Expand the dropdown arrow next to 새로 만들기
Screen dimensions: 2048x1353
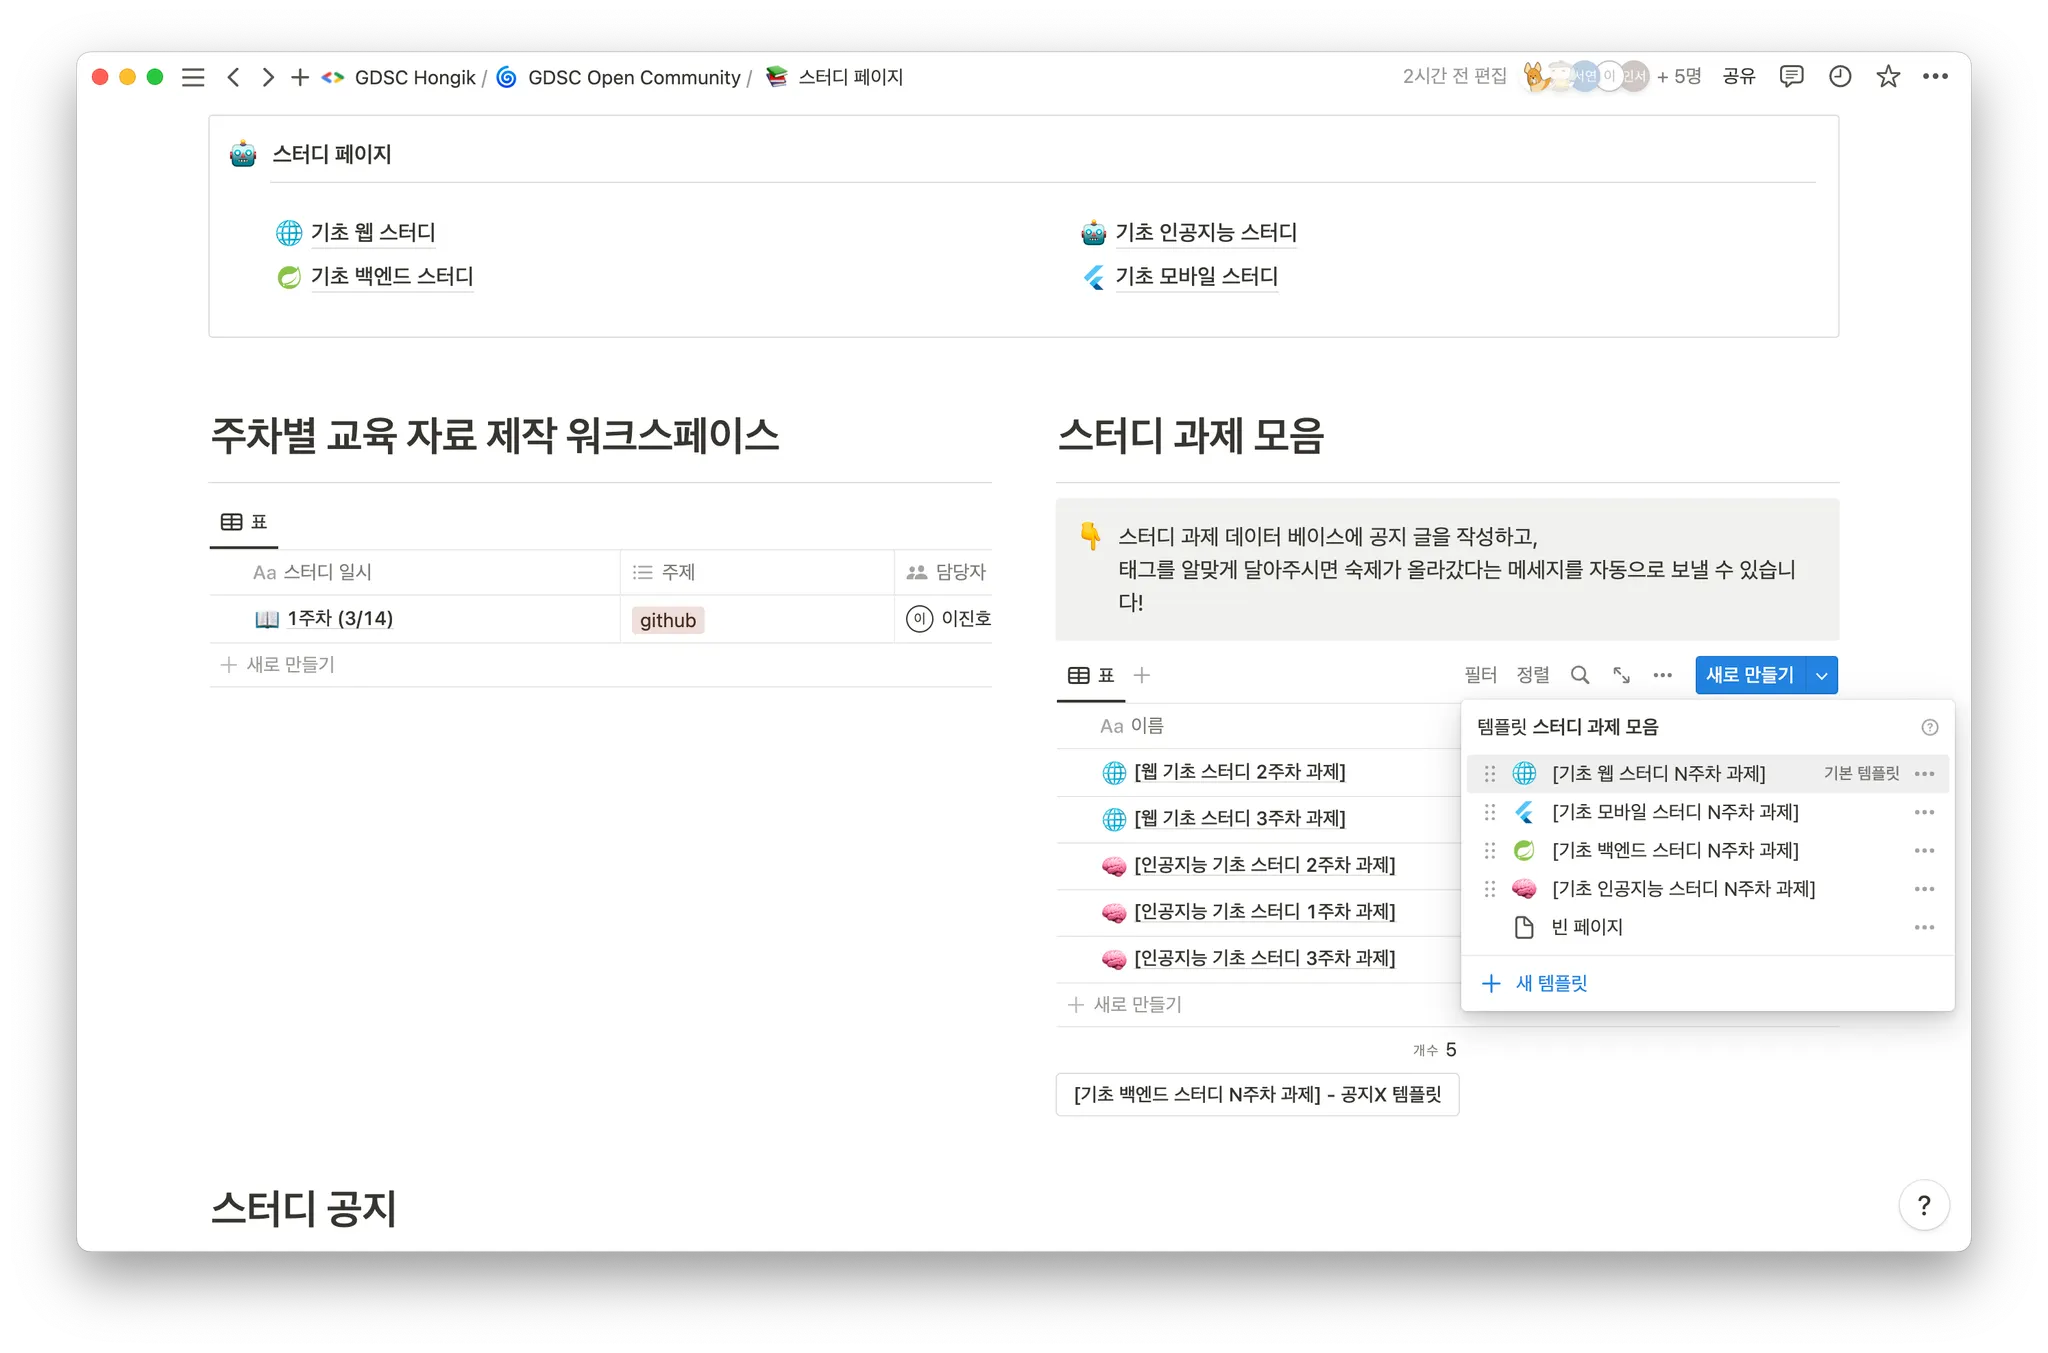pyautogui.click(x=1822, y=675)
